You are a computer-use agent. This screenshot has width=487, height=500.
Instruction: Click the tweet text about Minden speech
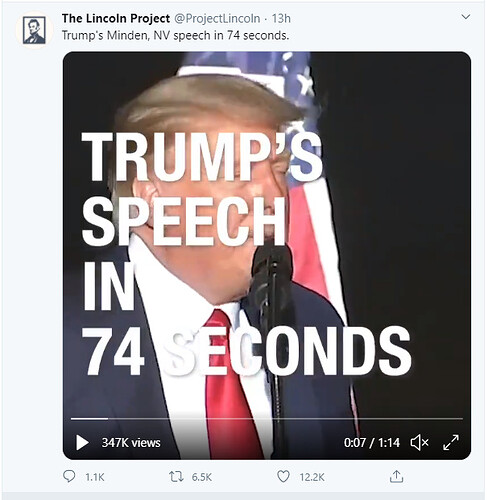175,35
